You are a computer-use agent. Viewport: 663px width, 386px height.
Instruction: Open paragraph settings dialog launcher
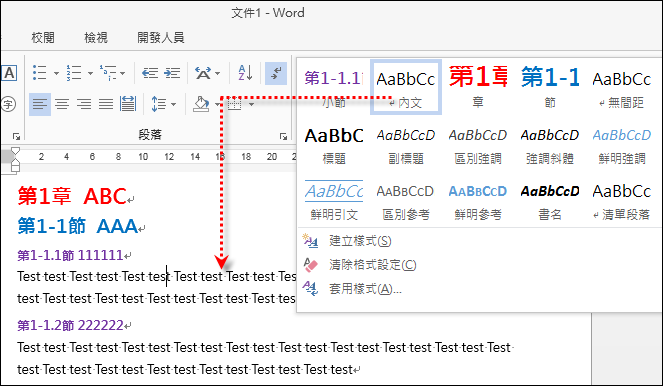click(283, 136)
